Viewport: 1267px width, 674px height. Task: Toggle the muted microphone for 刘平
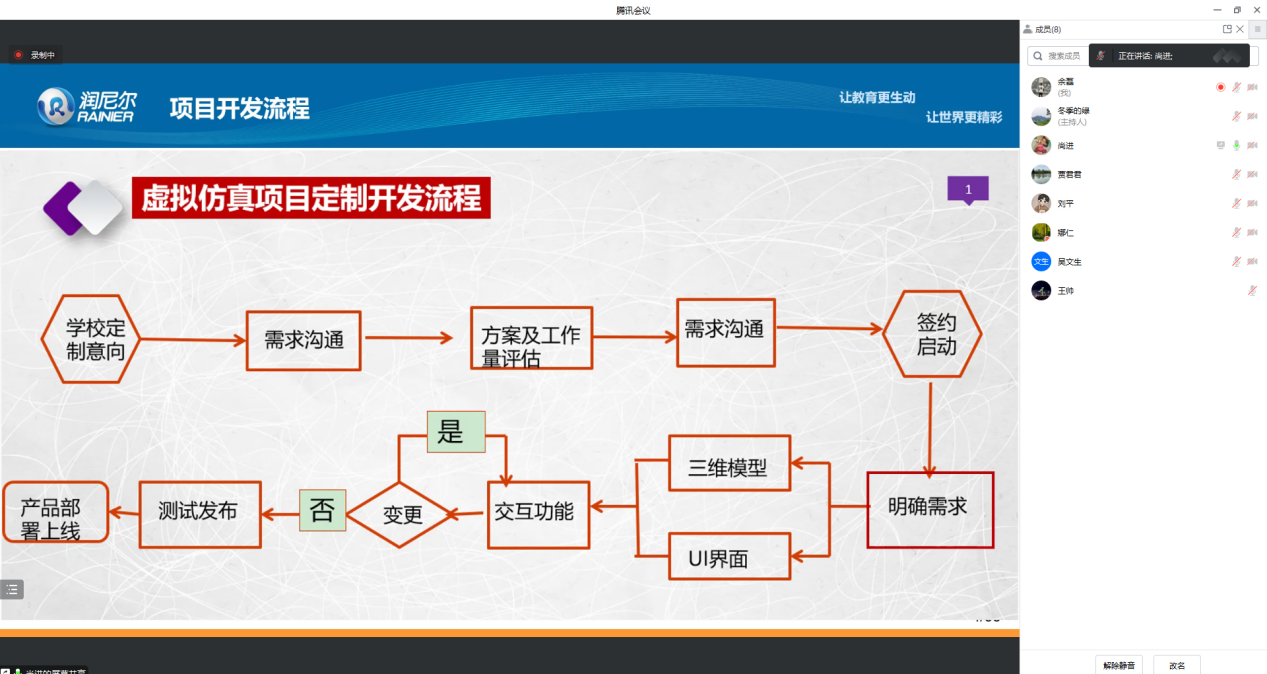(1236, 203)
